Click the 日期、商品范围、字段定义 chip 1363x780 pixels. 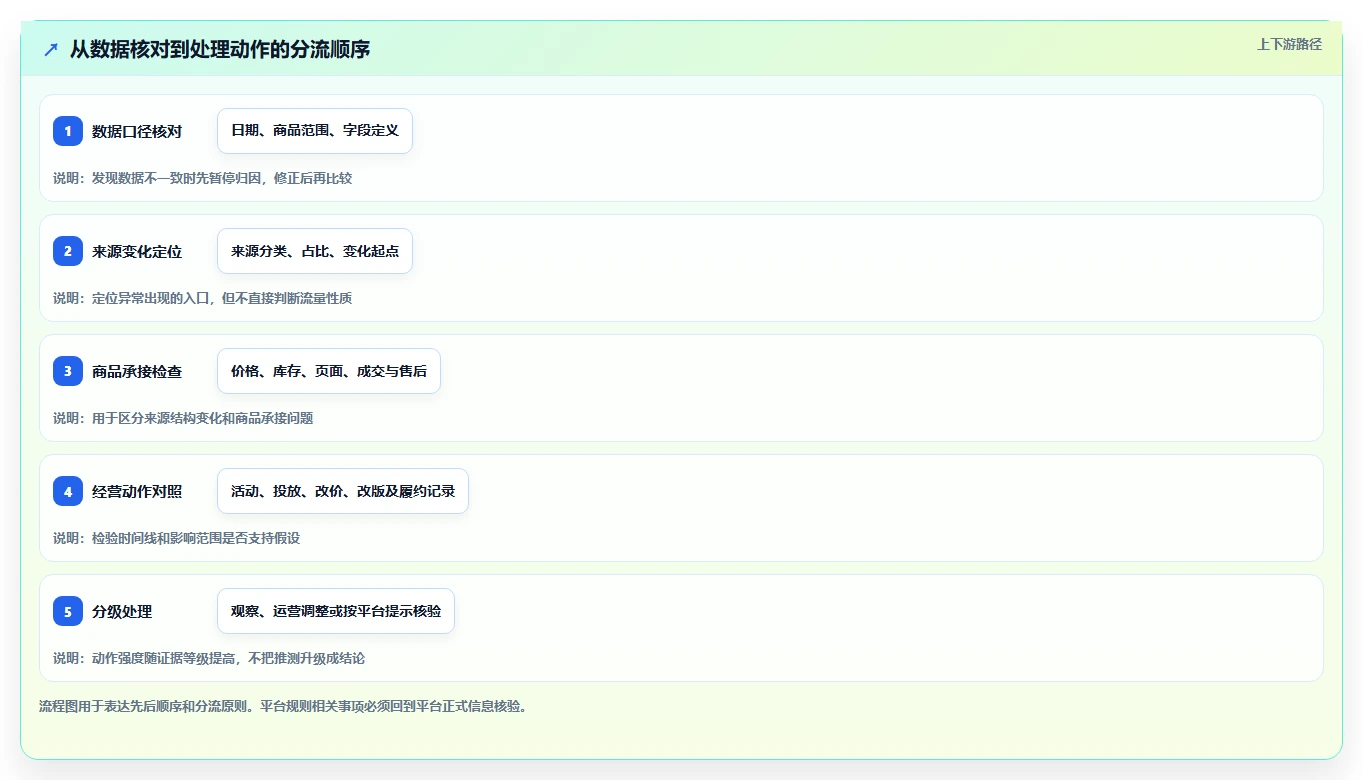315,131
